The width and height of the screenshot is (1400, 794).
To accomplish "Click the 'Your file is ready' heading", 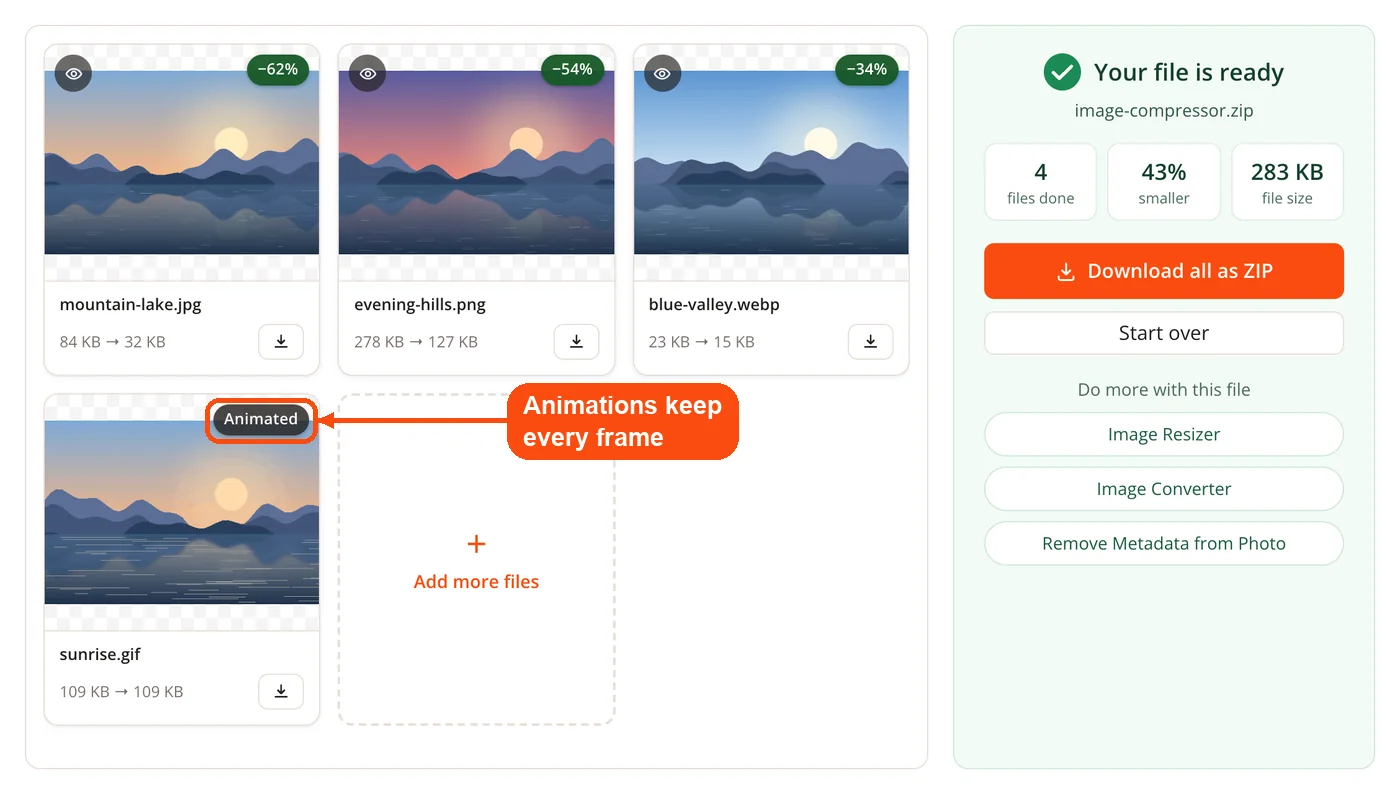I will pos(1189,72).
